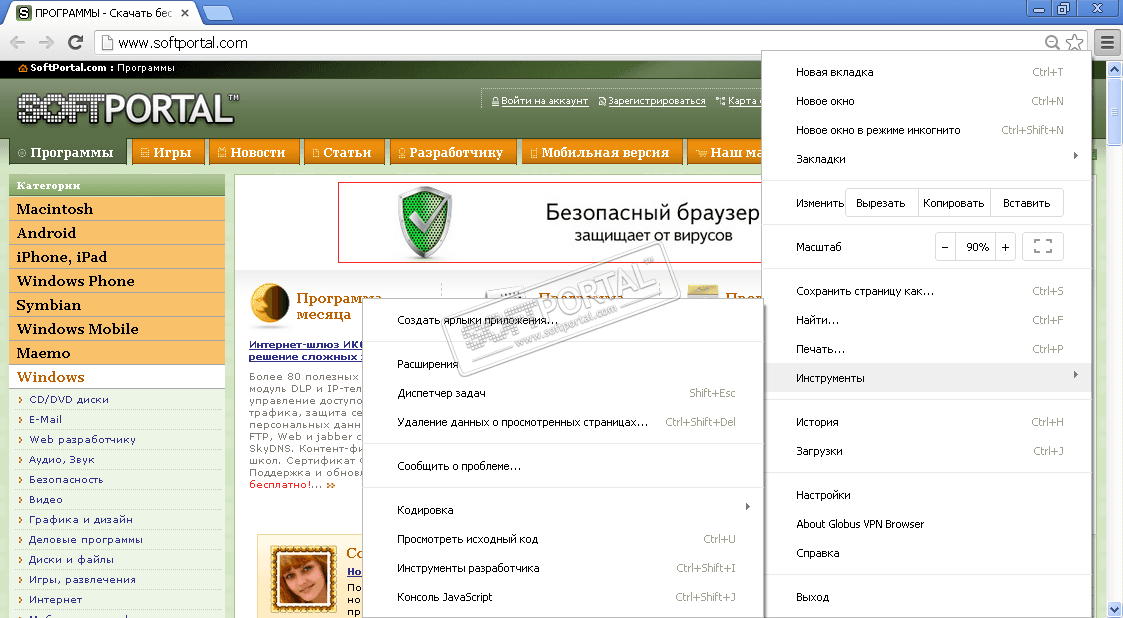Open About Globus VPN Browser

[x=928, y=524]
